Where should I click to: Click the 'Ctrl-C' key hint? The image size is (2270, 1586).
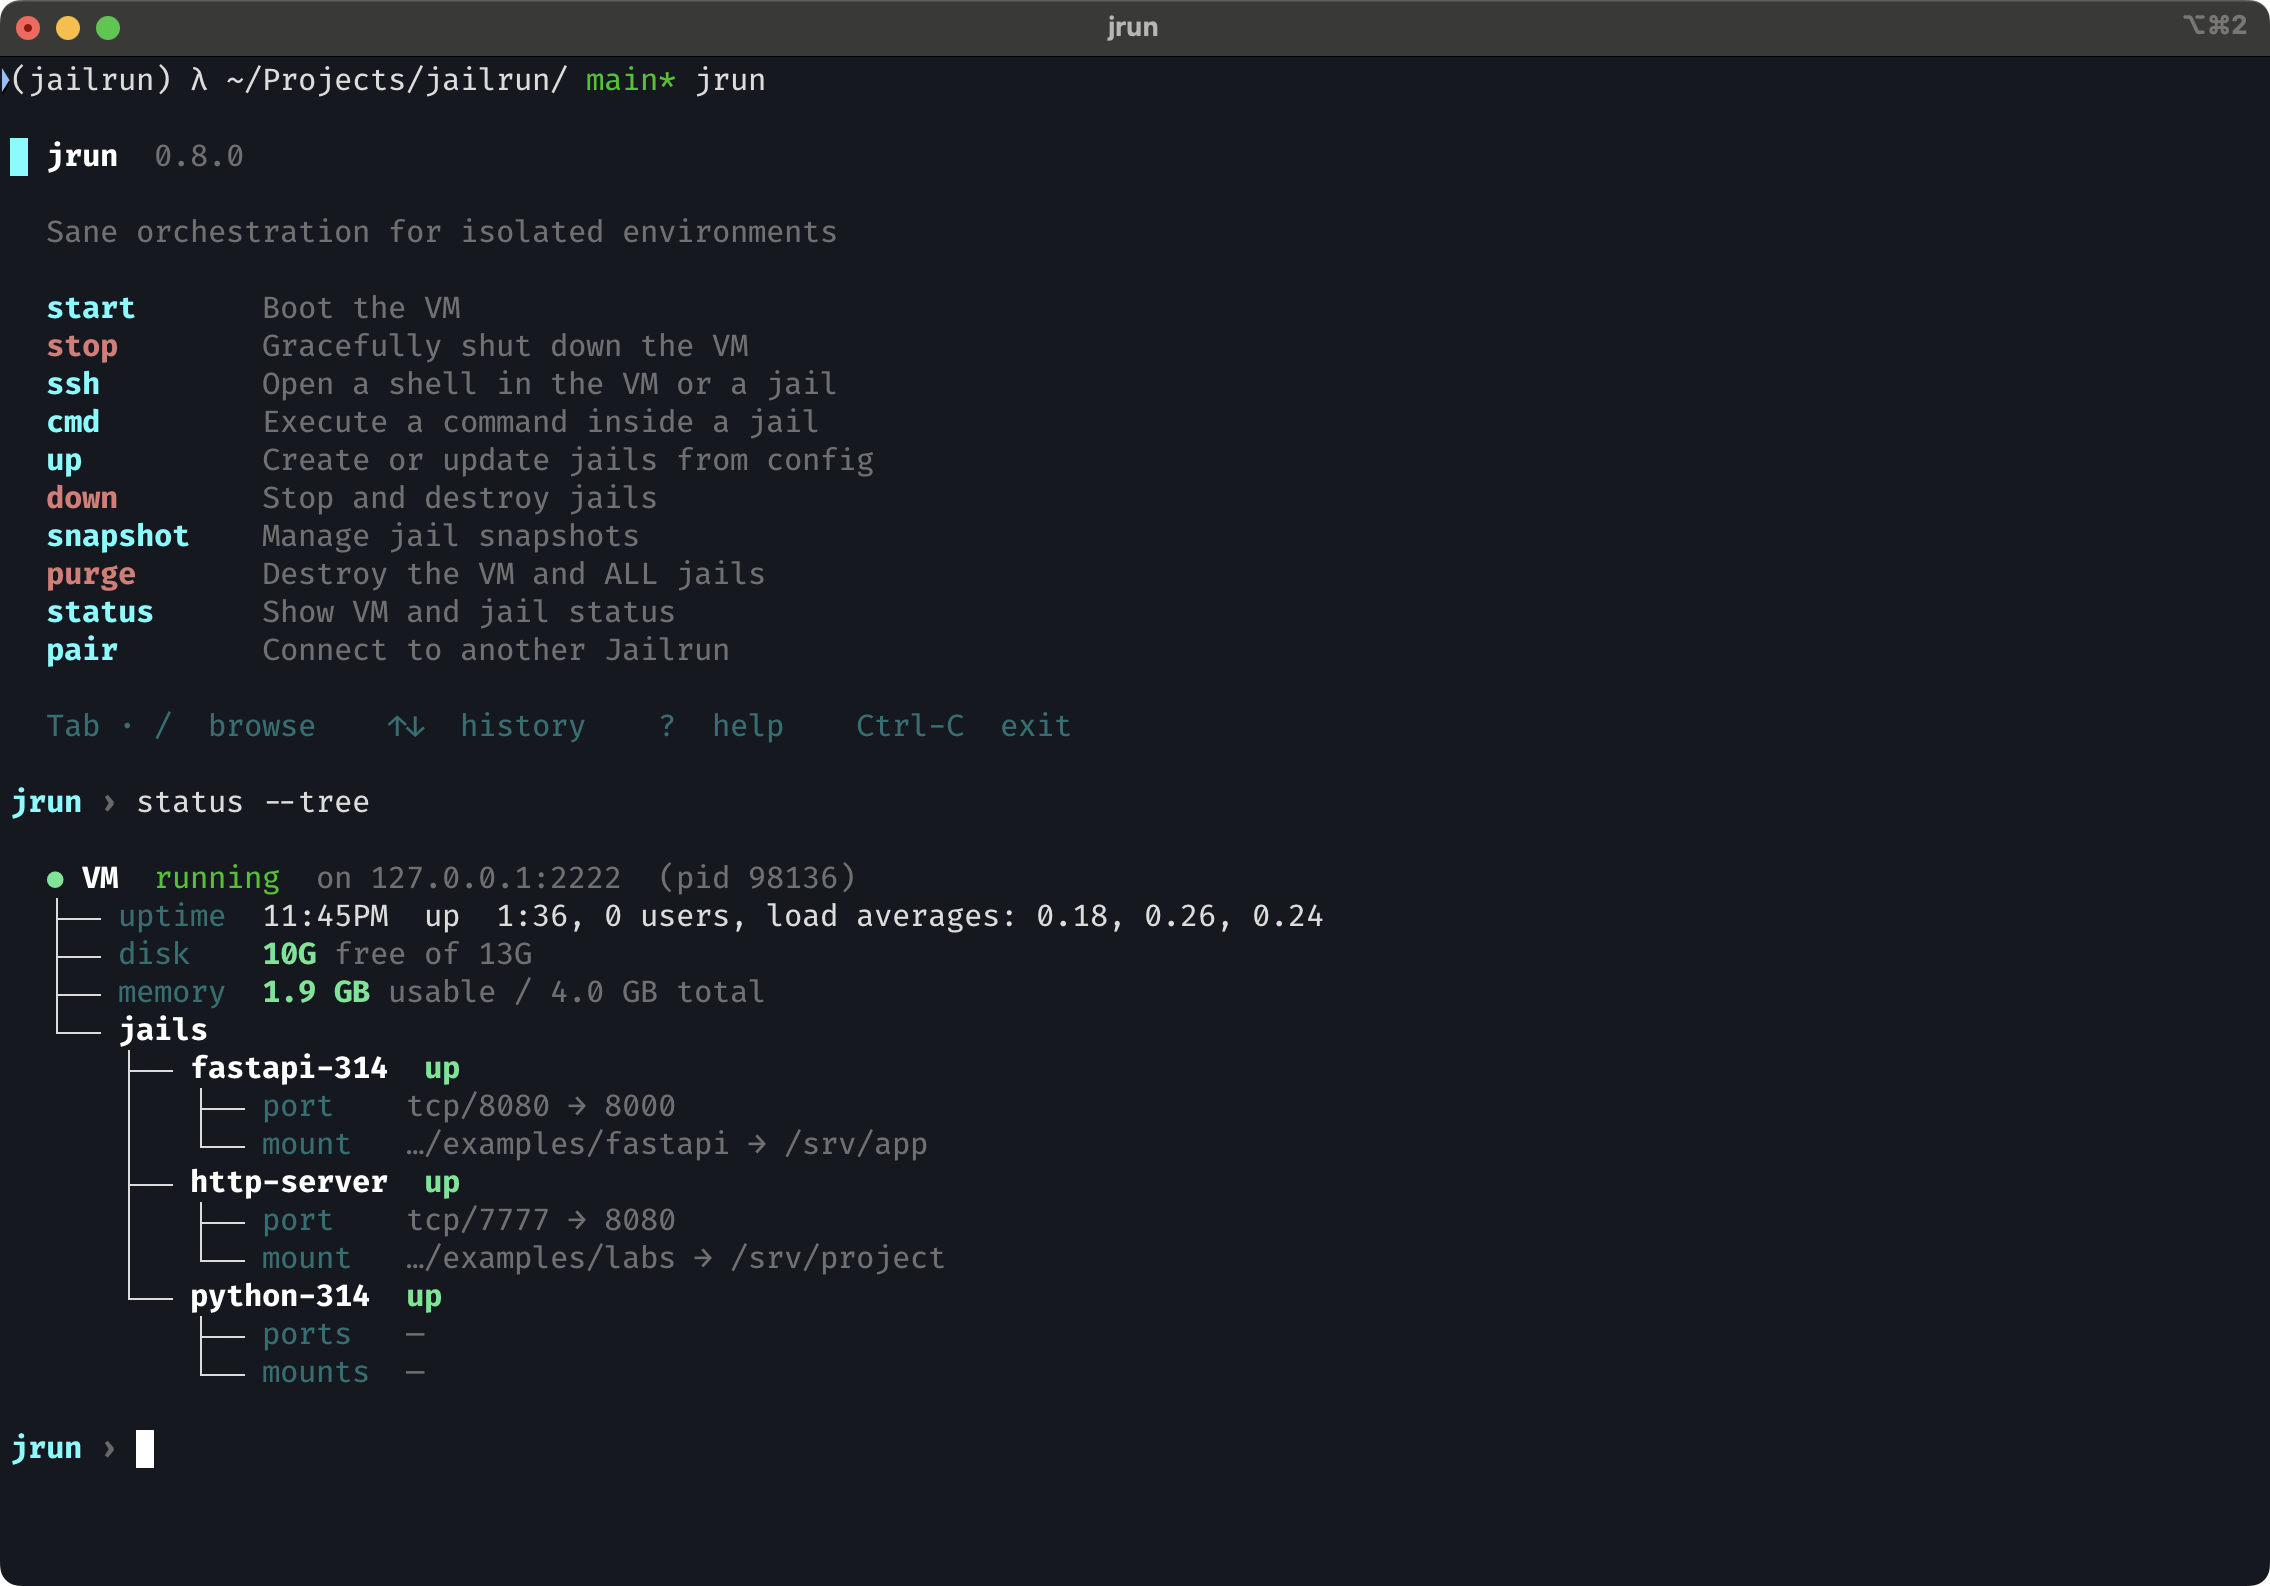coord(910,726)
